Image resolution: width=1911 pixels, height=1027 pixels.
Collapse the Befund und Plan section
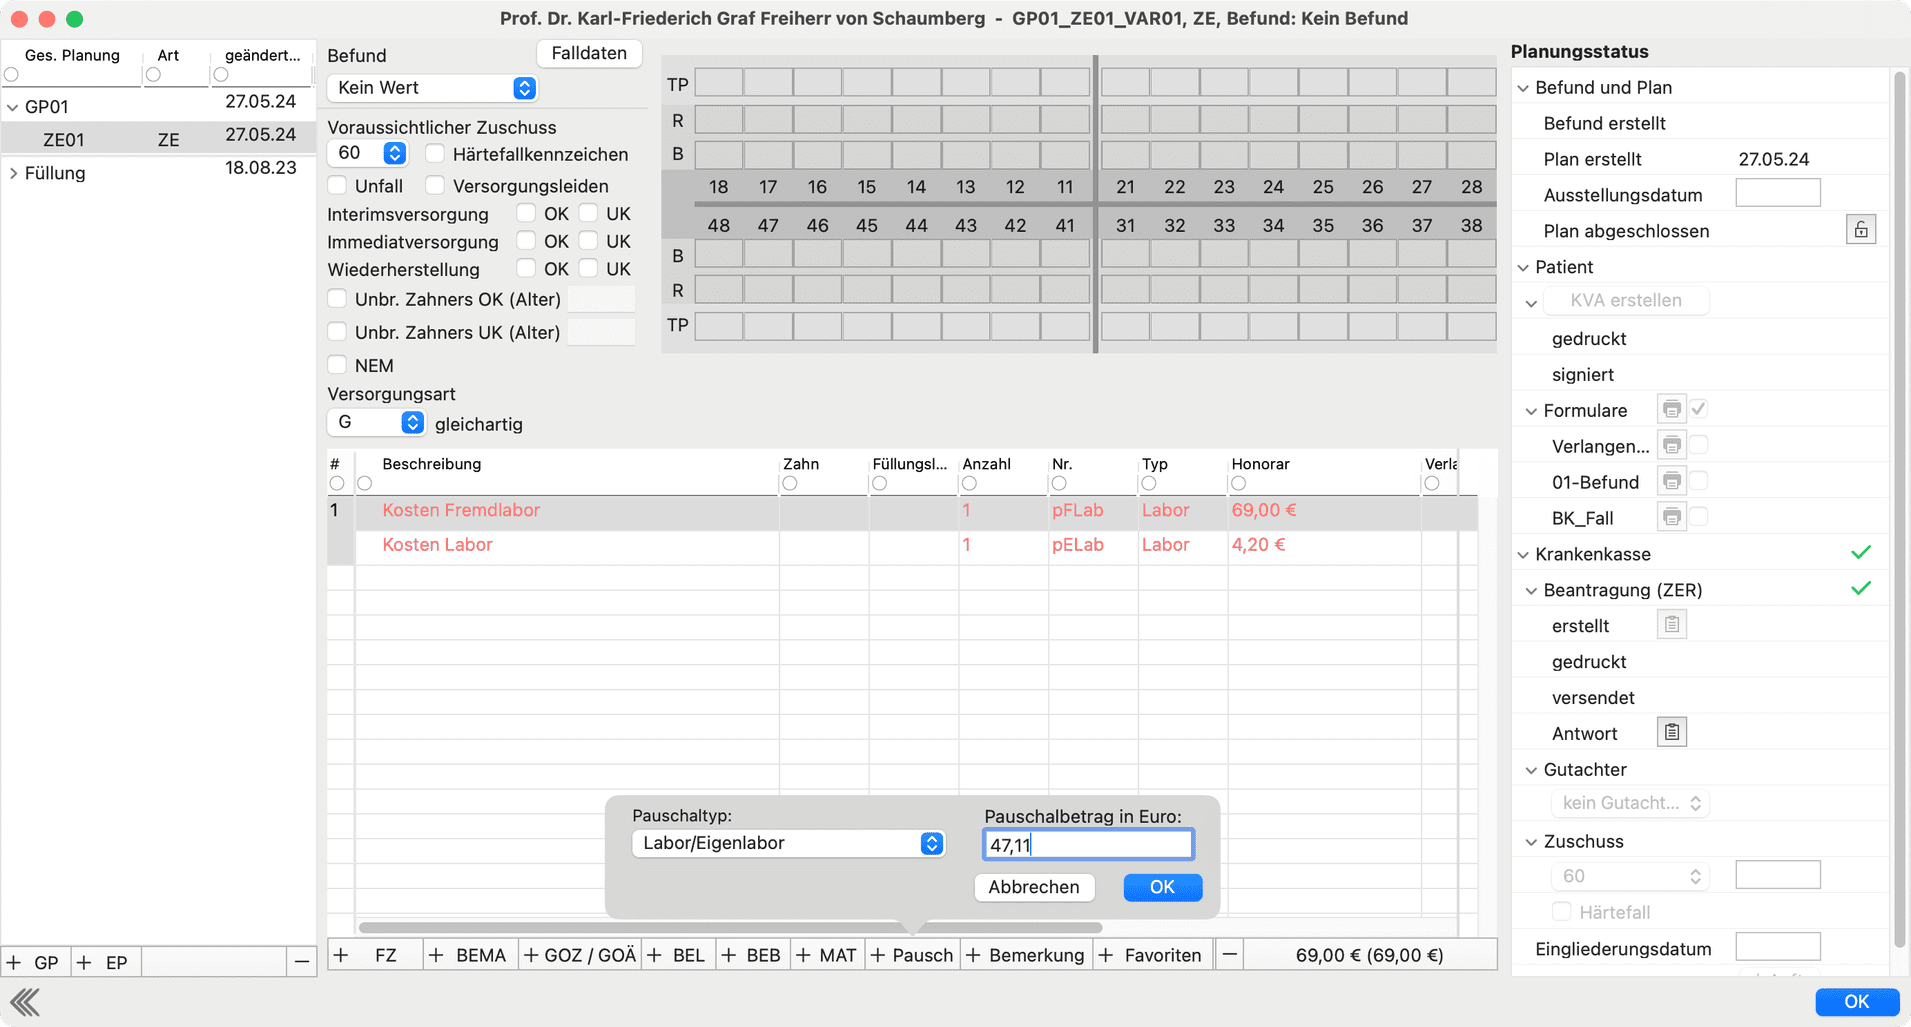pos(1523,88)
